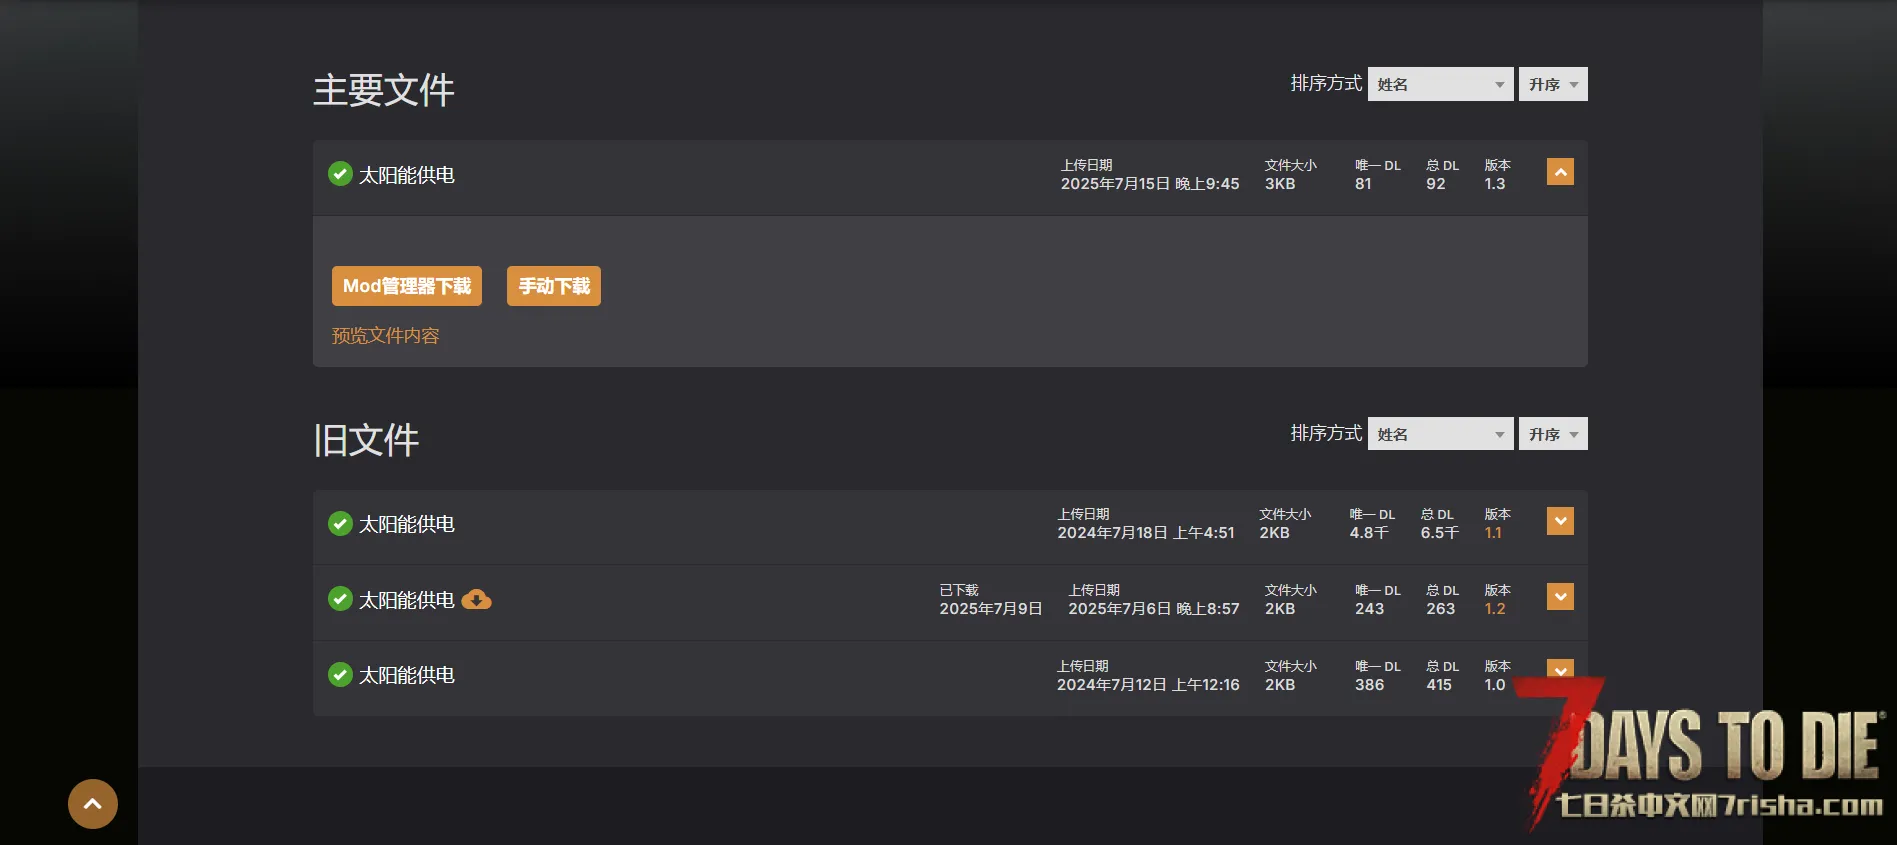
Task: Open main files 升序 order dropdown
Action: (1552, 84)
